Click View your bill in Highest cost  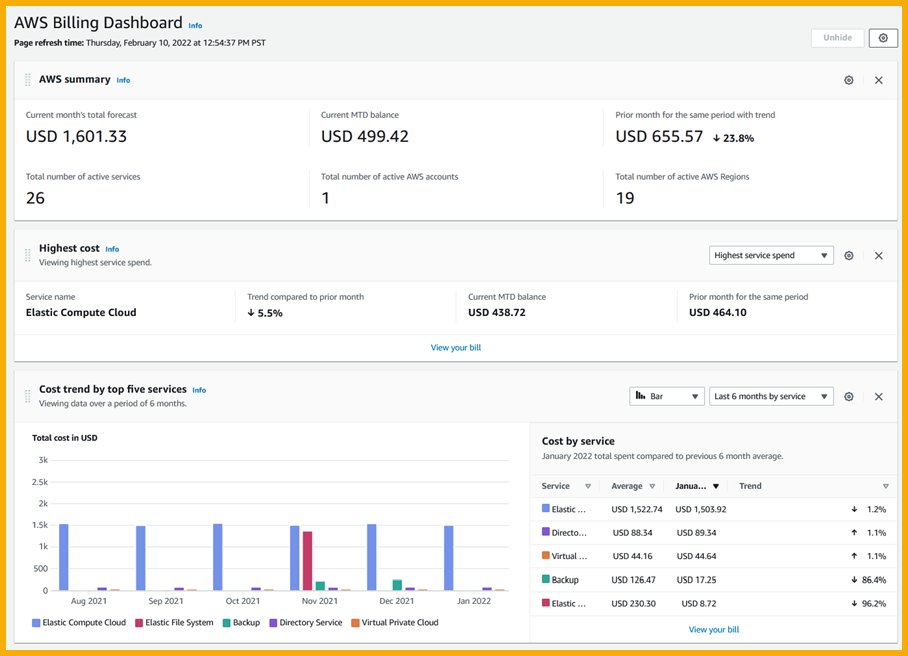click(456, 347)
